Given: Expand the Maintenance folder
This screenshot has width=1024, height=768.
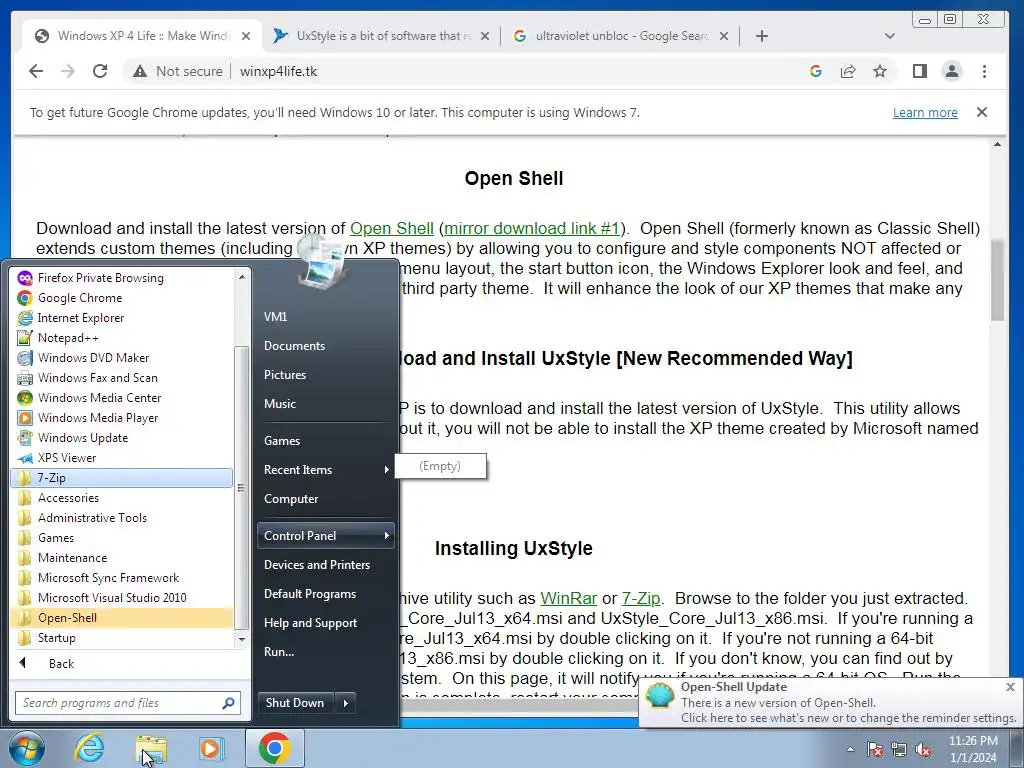Looking at the screenshot, I should (x=122, y=558).
